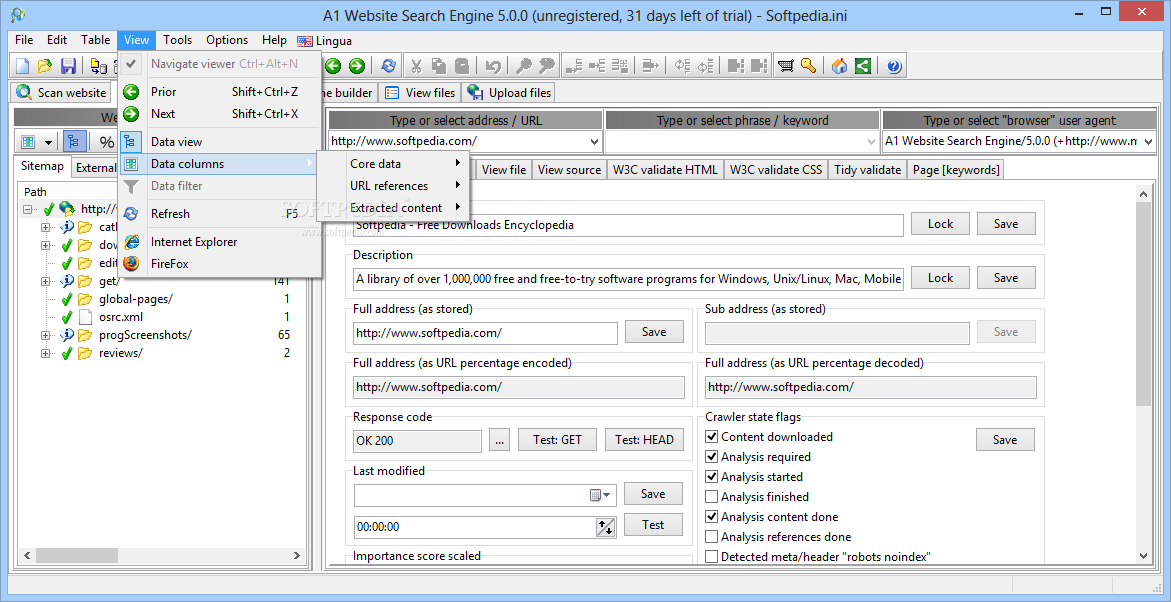Click Scan website button
Viewport: 1171px width, 602px height.
[x=62, y=93]
